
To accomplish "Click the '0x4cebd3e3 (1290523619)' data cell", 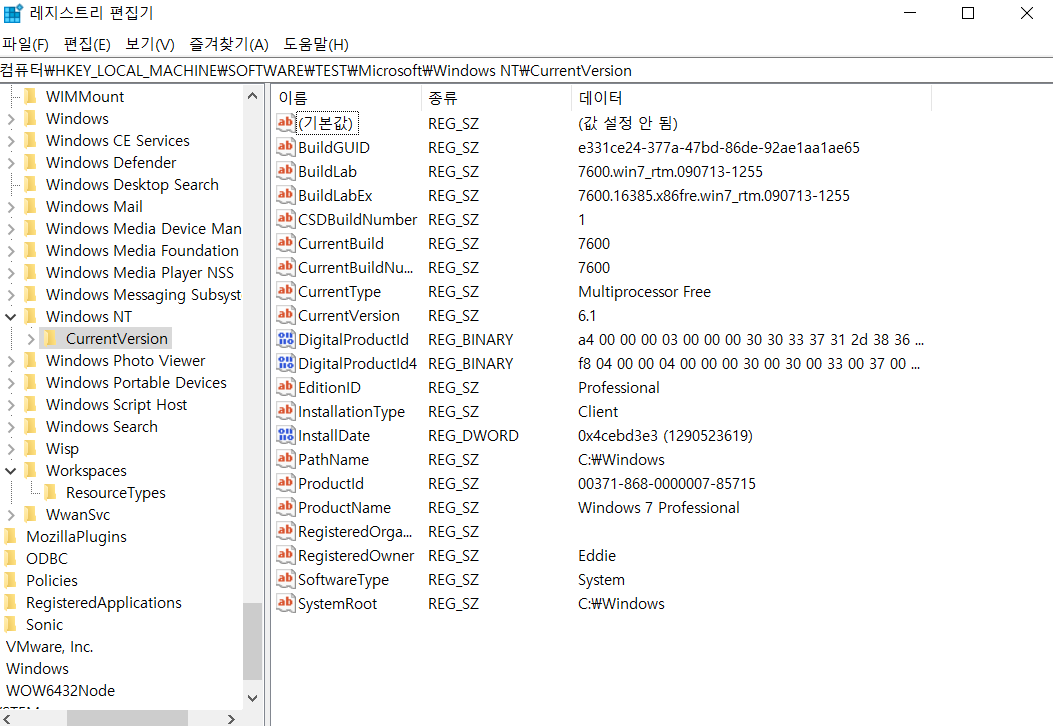I will click(x=665, y=436).
